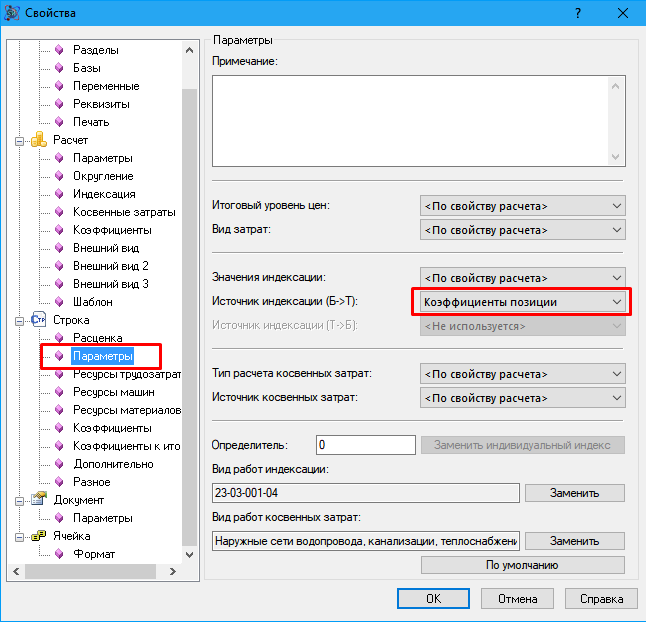The image size is (646, 622).
Task: Click the diamond icon beside Реквизиты
Action: (x=59, y=104)
